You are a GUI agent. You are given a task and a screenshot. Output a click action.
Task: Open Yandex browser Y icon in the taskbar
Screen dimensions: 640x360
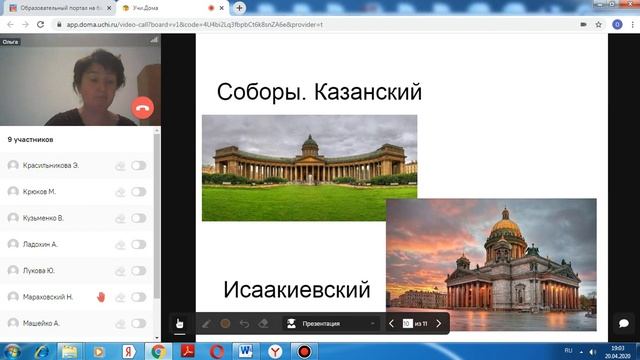tap(275, 351)
